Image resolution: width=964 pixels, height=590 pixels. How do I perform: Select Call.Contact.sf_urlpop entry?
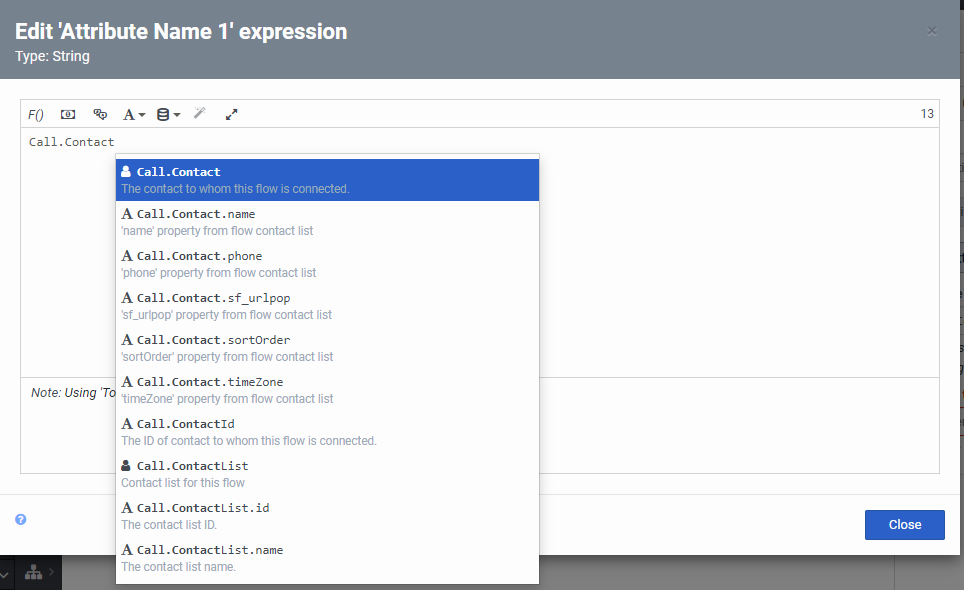pos(327,306)
